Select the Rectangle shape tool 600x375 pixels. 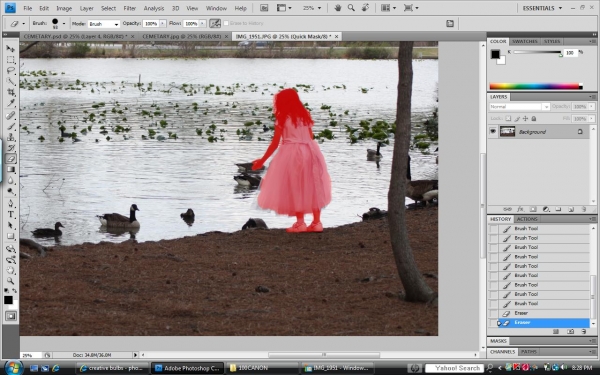click(10, 236)
